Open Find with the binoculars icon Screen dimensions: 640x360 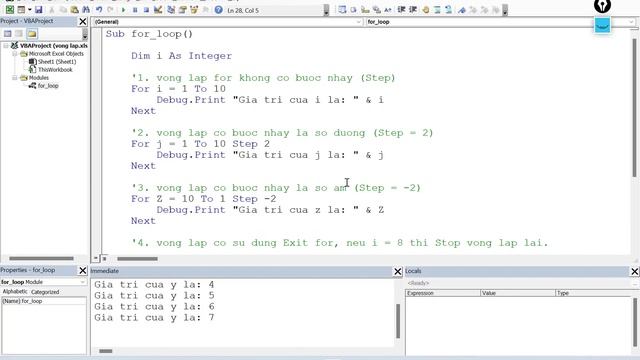(86, 10)
